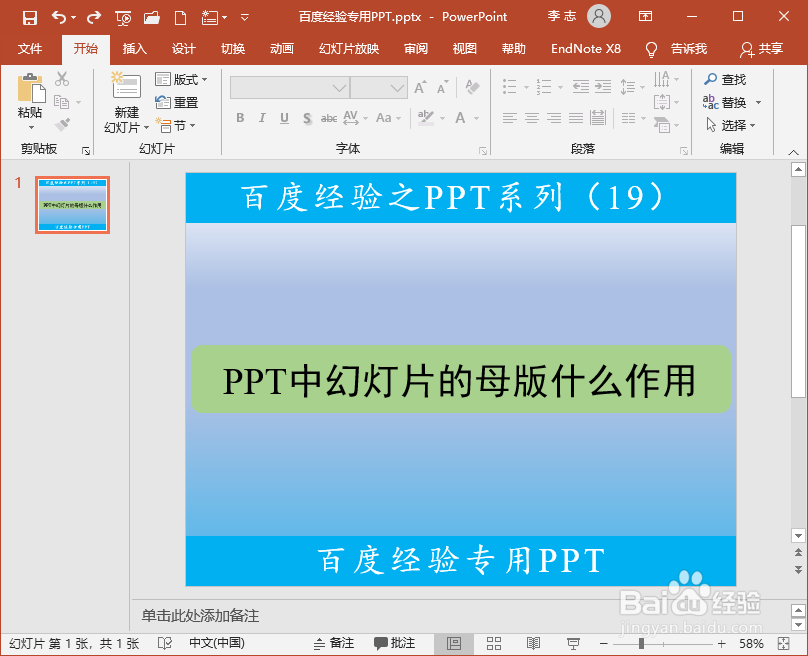Open the 文件 menu

pos(30,49)
